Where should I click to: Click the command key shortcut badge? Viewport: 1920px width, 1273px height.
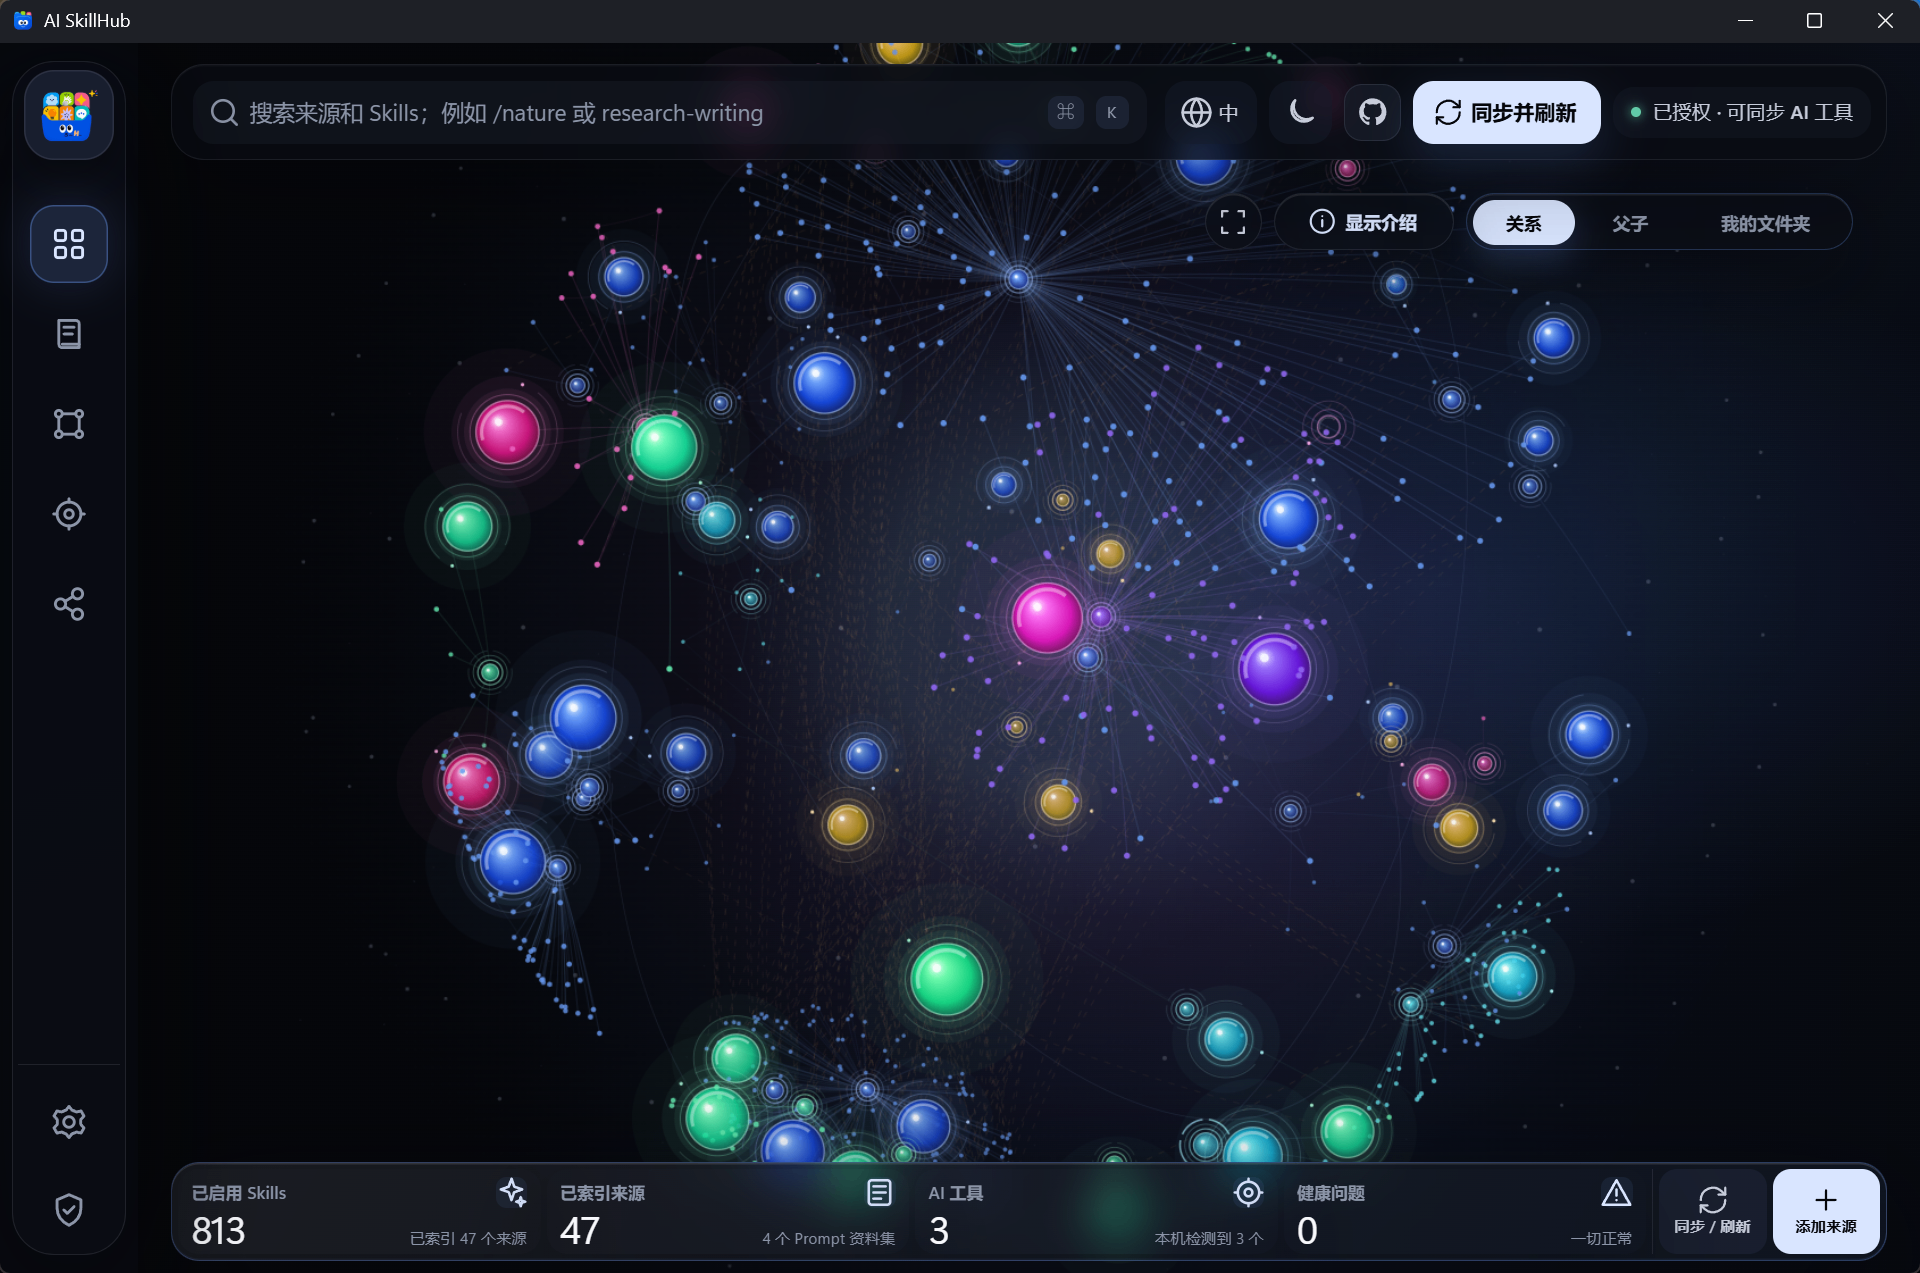point(1065,113)
